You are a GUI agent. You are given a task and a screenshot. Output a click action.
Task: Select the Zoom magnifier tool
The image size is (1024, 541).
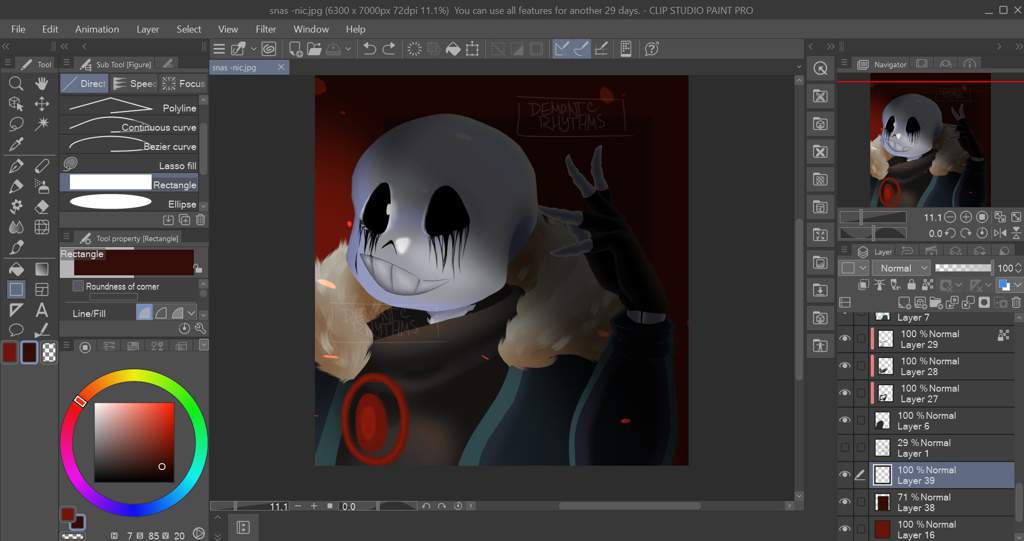(16, 83)
